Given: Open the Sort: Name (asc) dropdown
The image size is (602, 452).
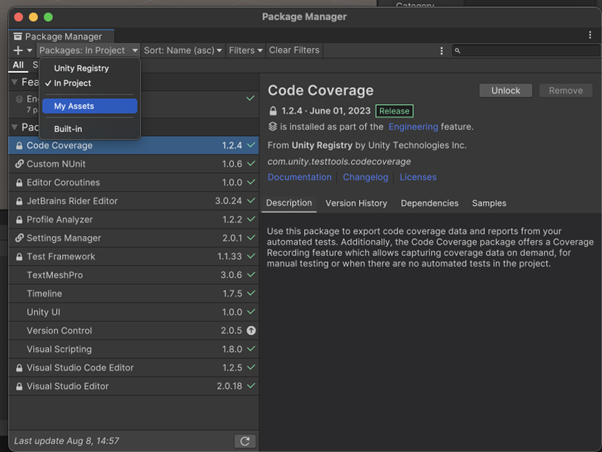Looking at the screenshot, I should coord(183,50).
